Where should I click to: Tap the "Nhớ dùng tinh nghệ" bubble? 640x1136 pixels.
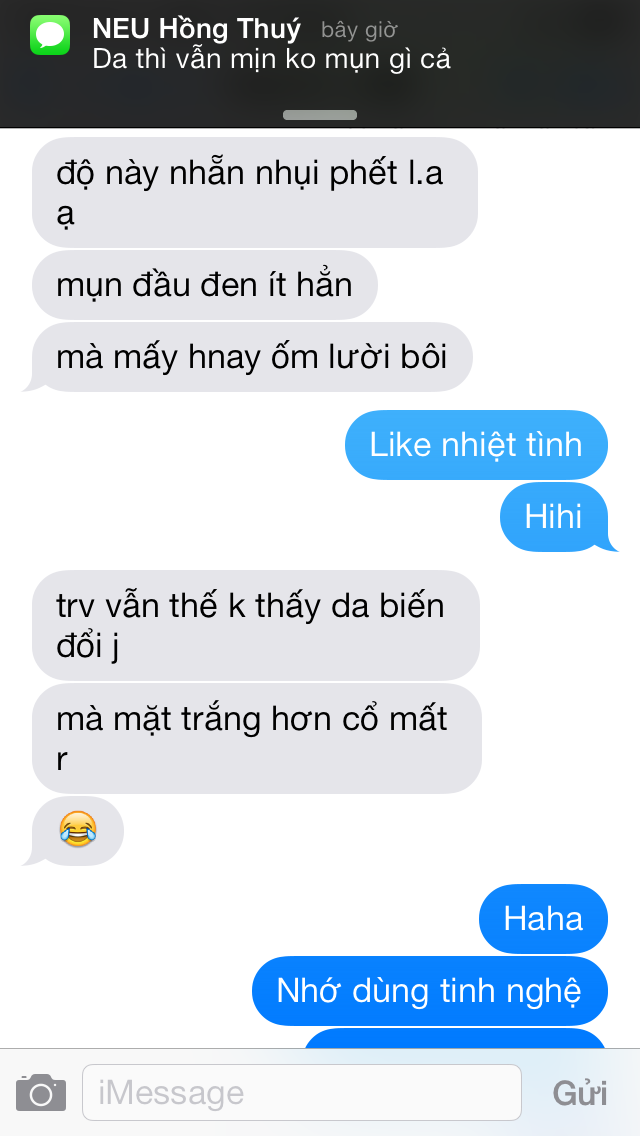point(430,991)
